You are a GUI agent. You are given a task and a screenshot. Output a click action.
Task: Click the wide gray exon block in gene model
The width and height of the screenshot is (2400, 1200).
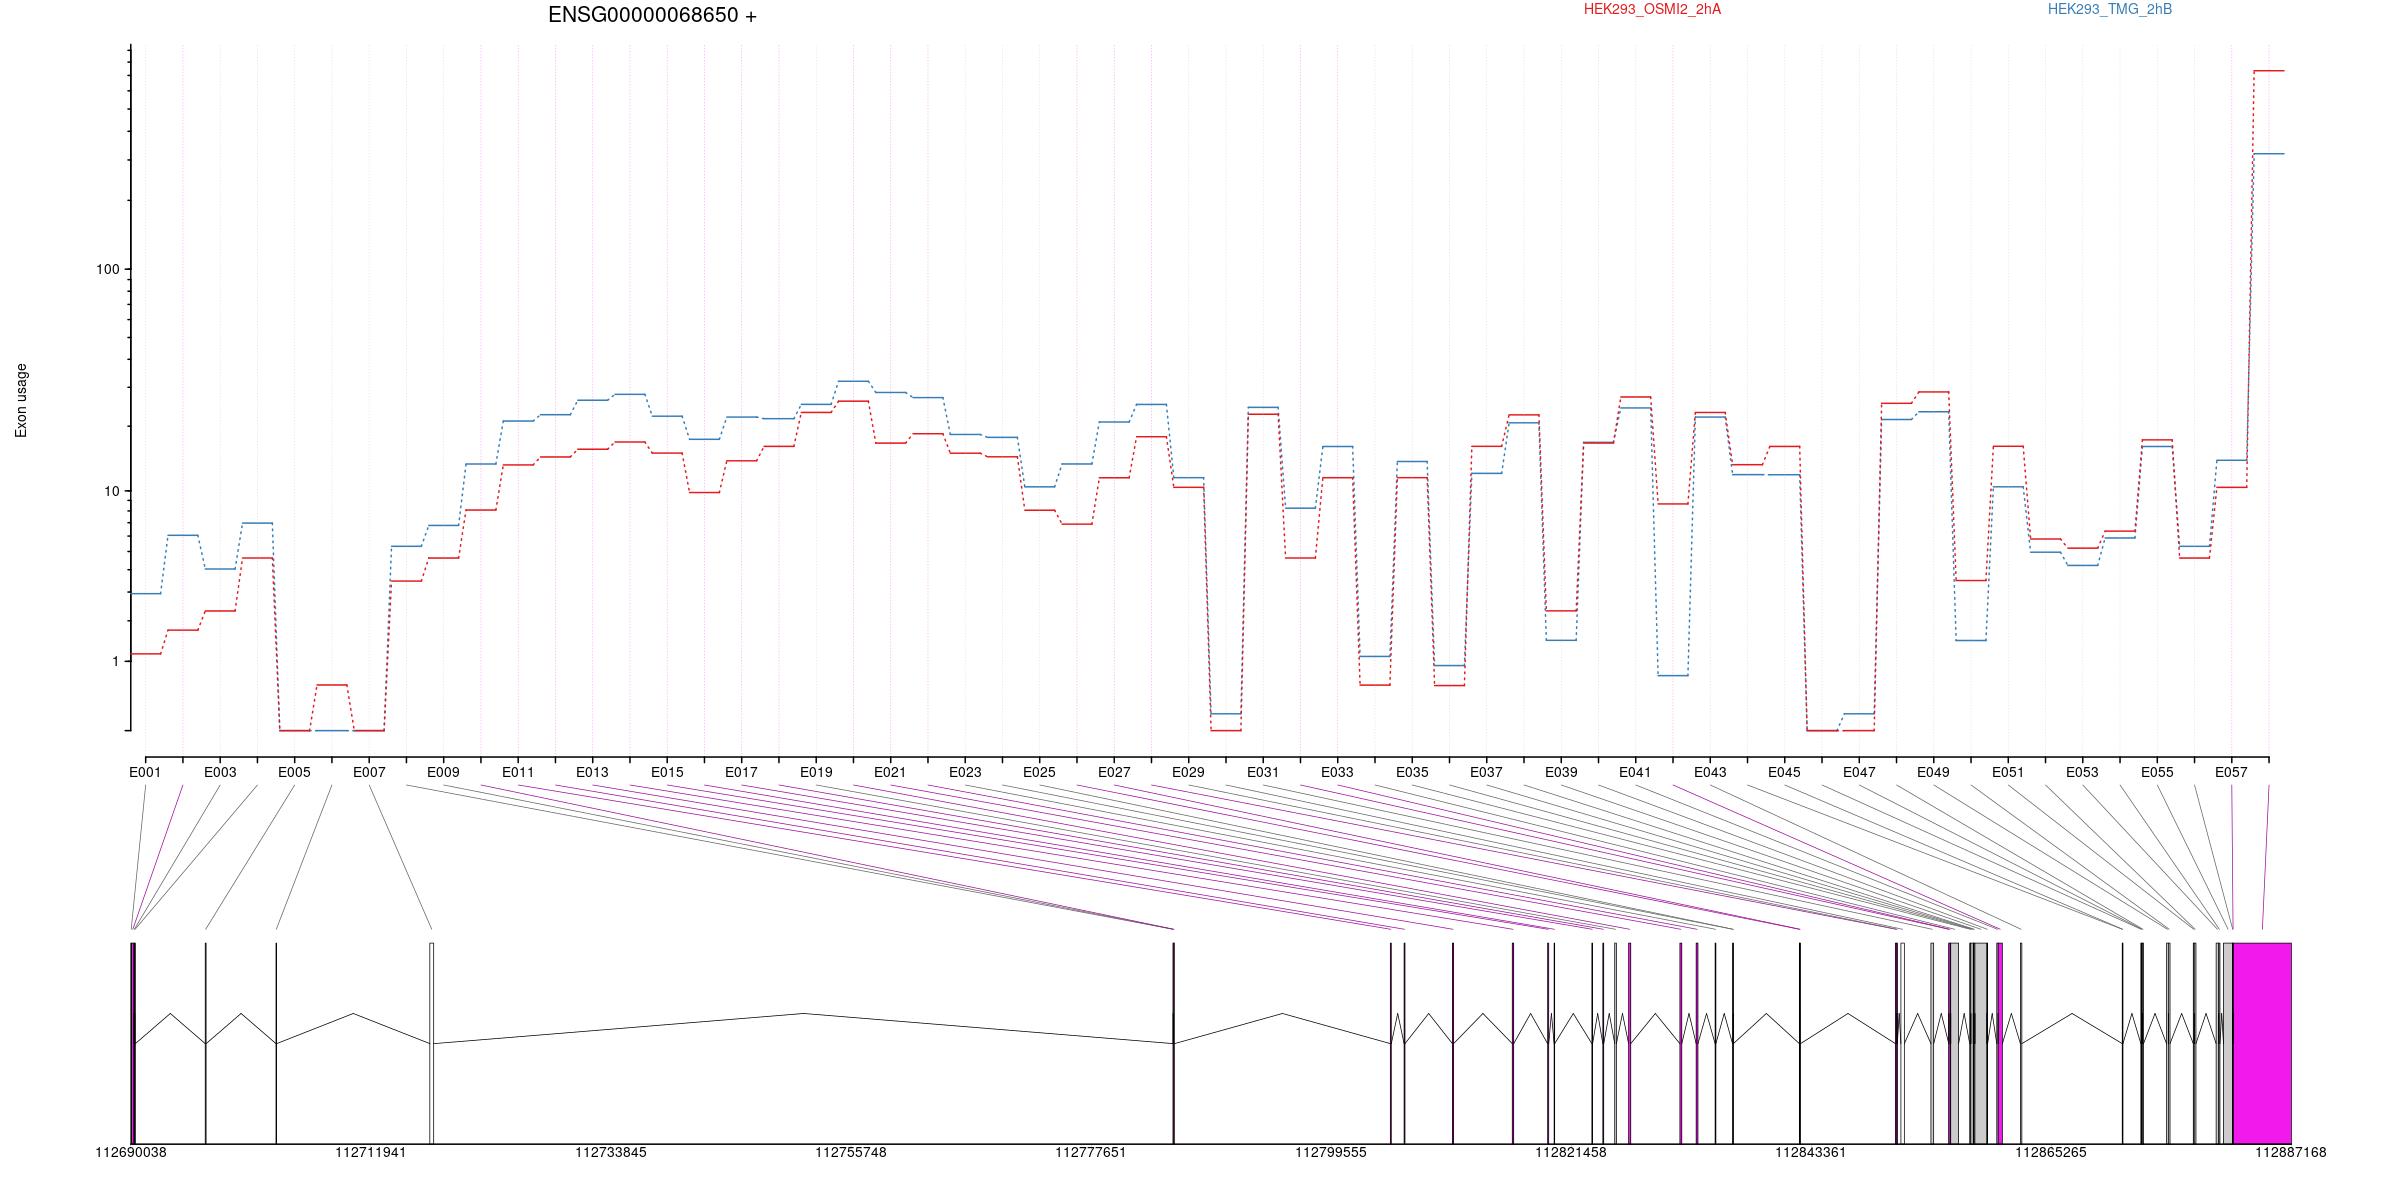1980,1043
